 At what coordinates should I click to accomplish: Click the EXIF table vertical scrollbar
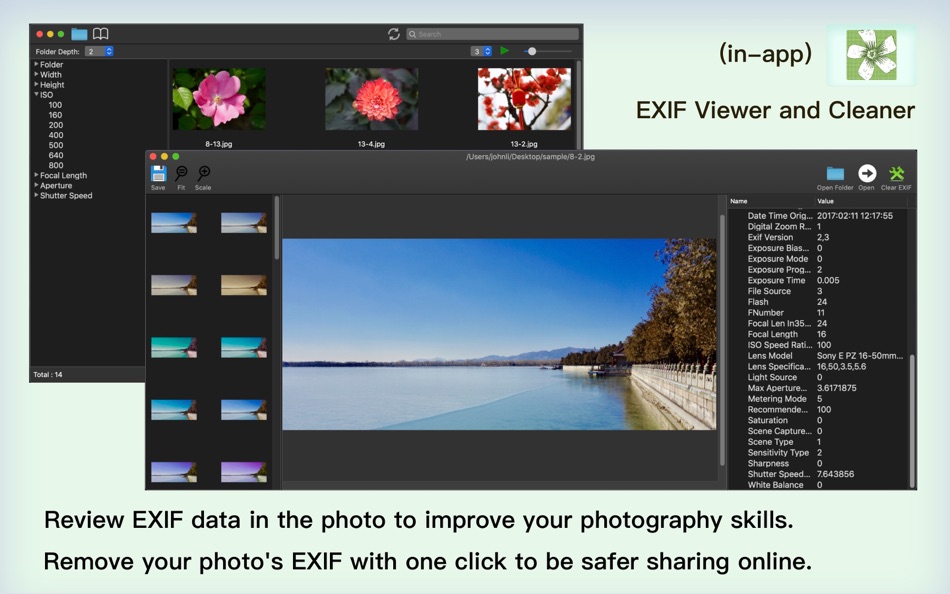coord(912,421)
